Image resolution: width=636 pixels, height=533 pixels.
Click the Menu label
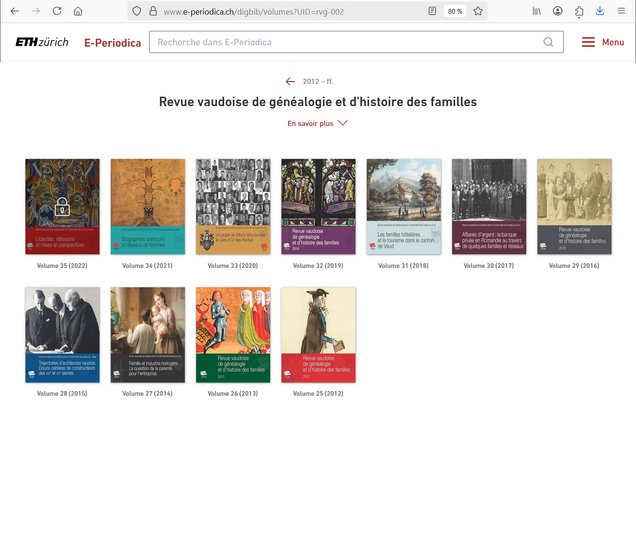coord(613,42)
